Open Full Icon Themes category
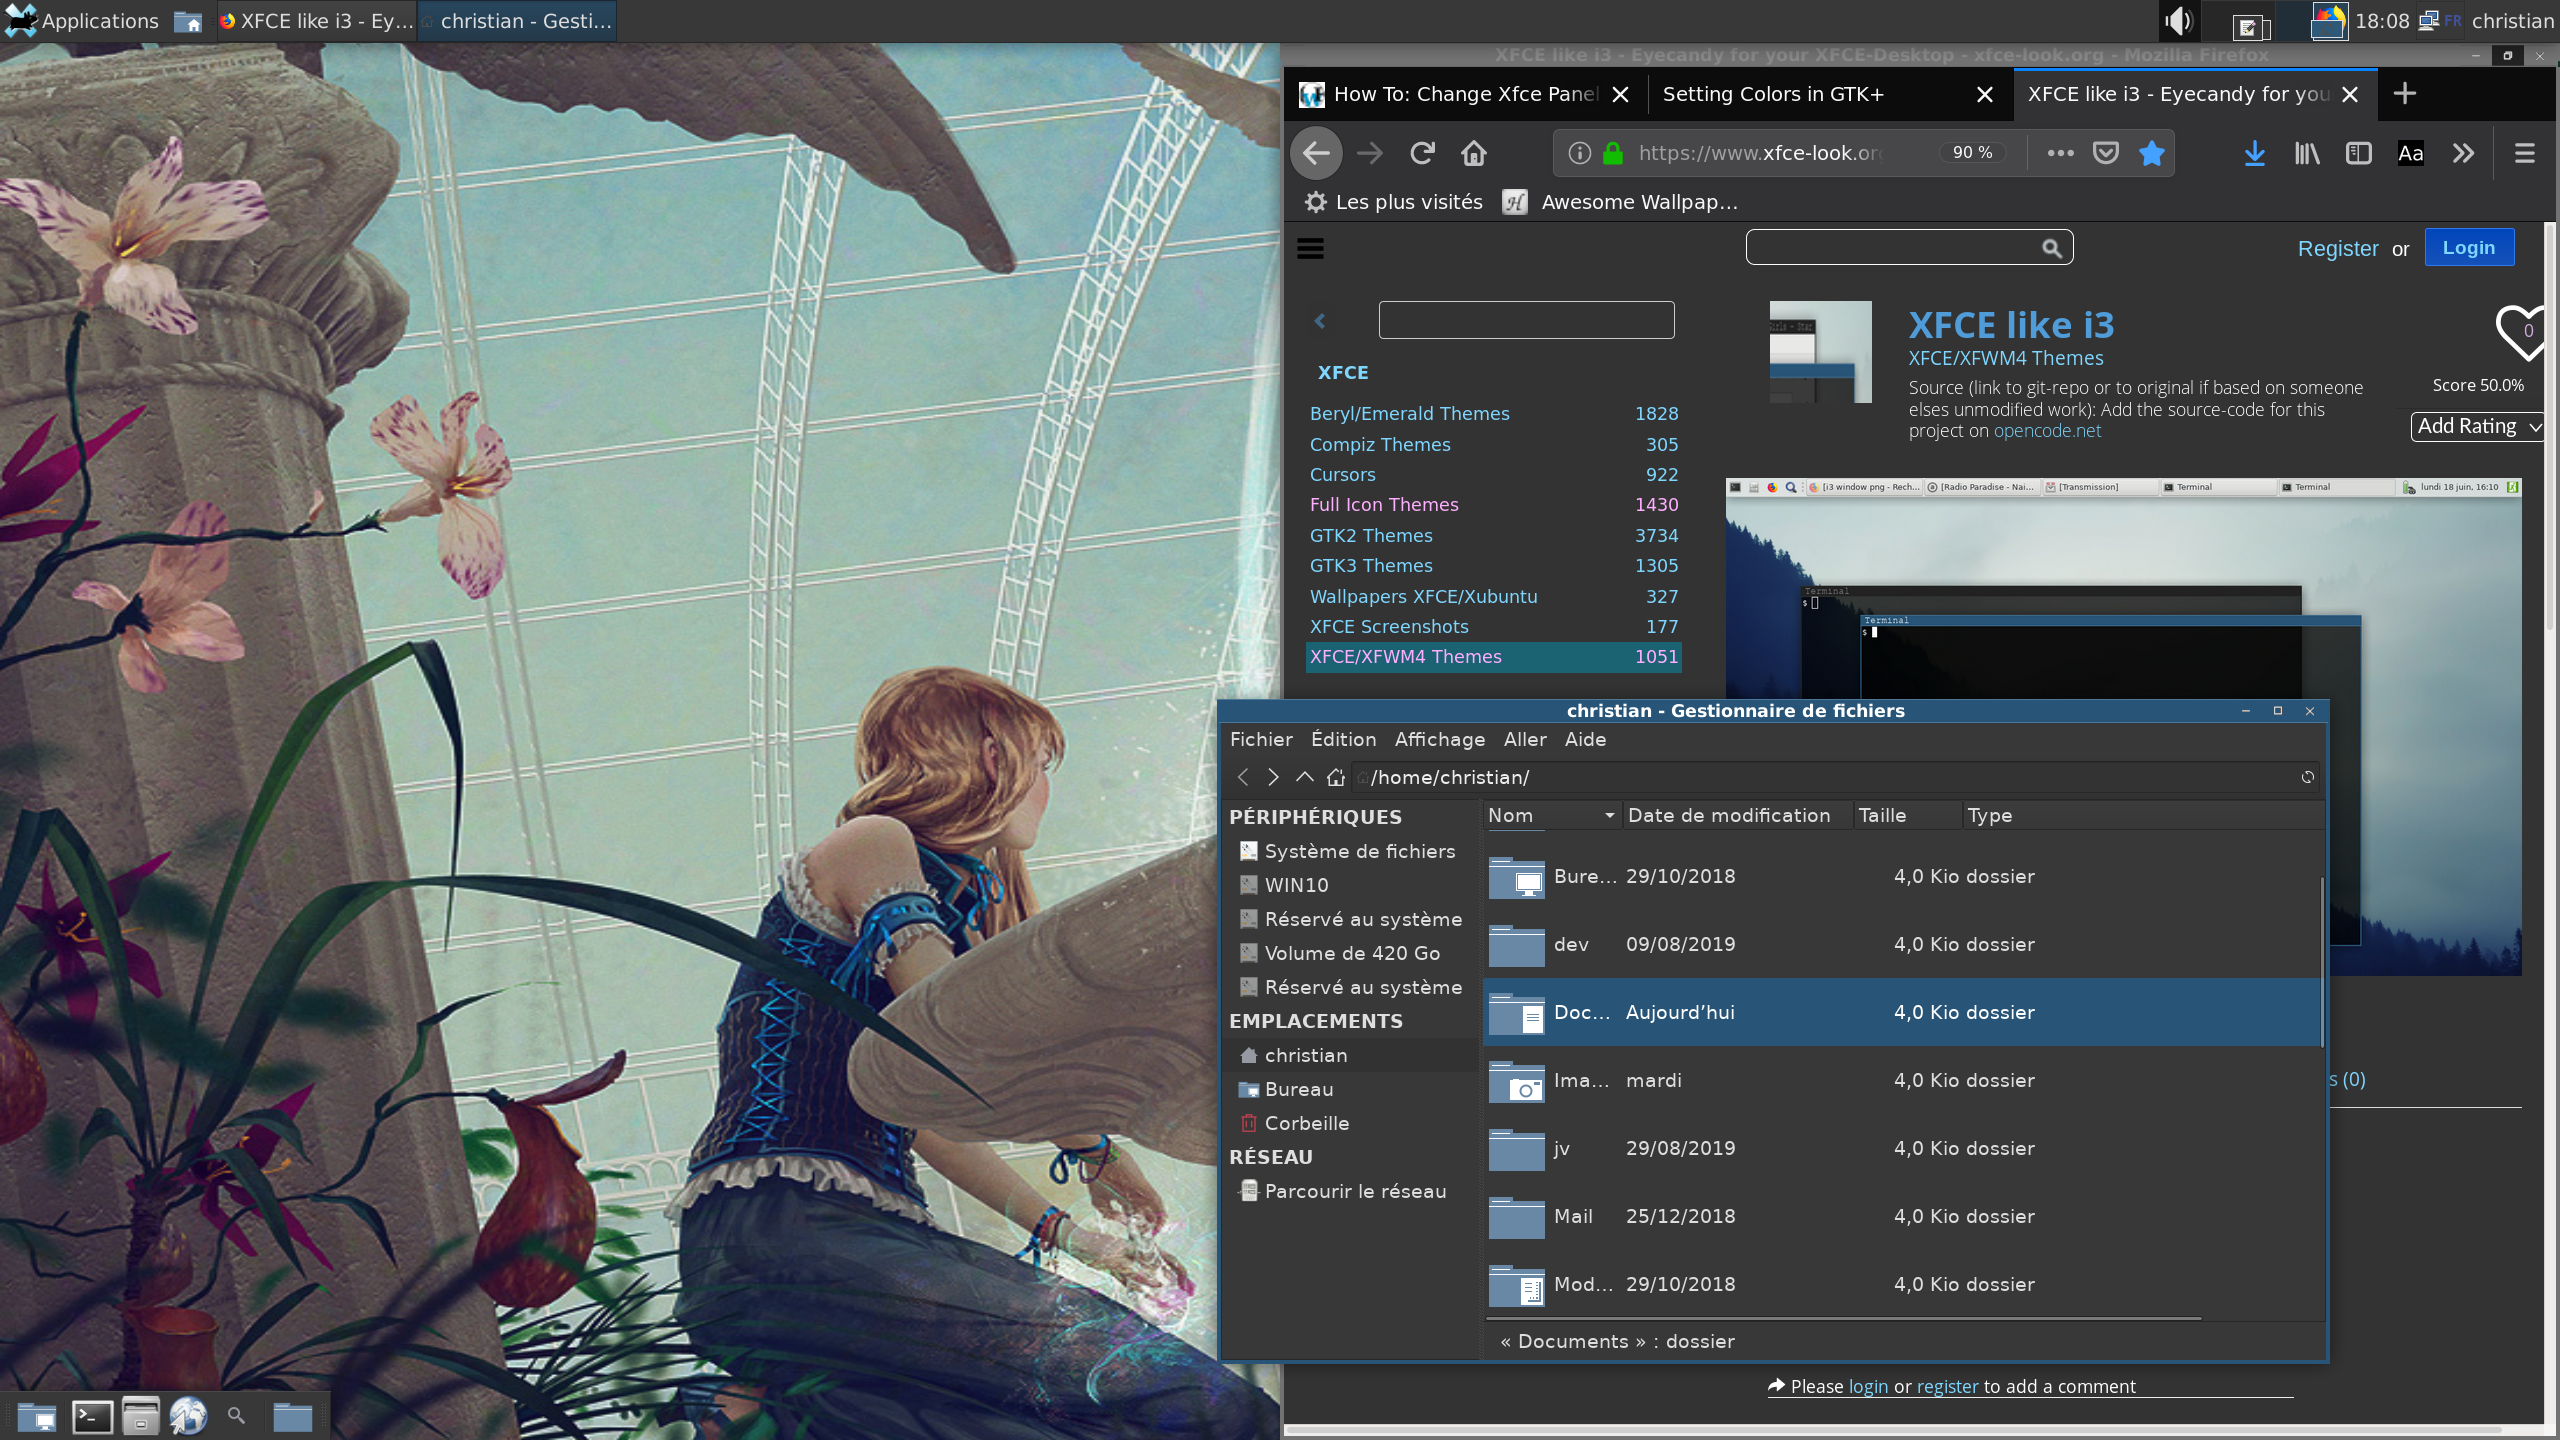The height and width of the screenshot is (1440, 2560). click(1384, 504)
